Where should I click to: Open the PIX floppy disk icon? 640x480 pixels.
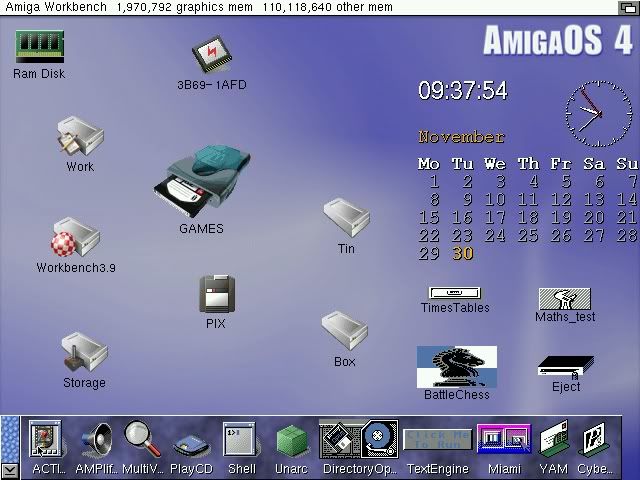pos(217,294)
